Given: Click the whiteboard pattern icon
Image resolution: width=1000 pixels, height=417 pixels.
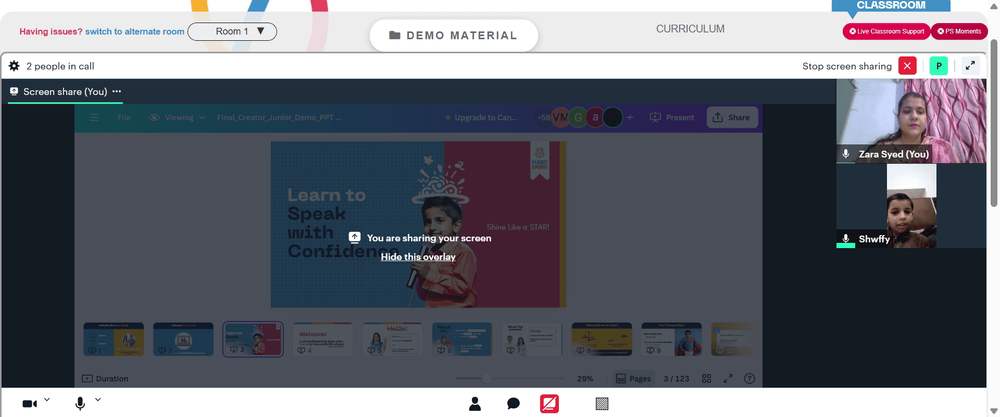Looking at the screenshot, I should click(601, 404).
